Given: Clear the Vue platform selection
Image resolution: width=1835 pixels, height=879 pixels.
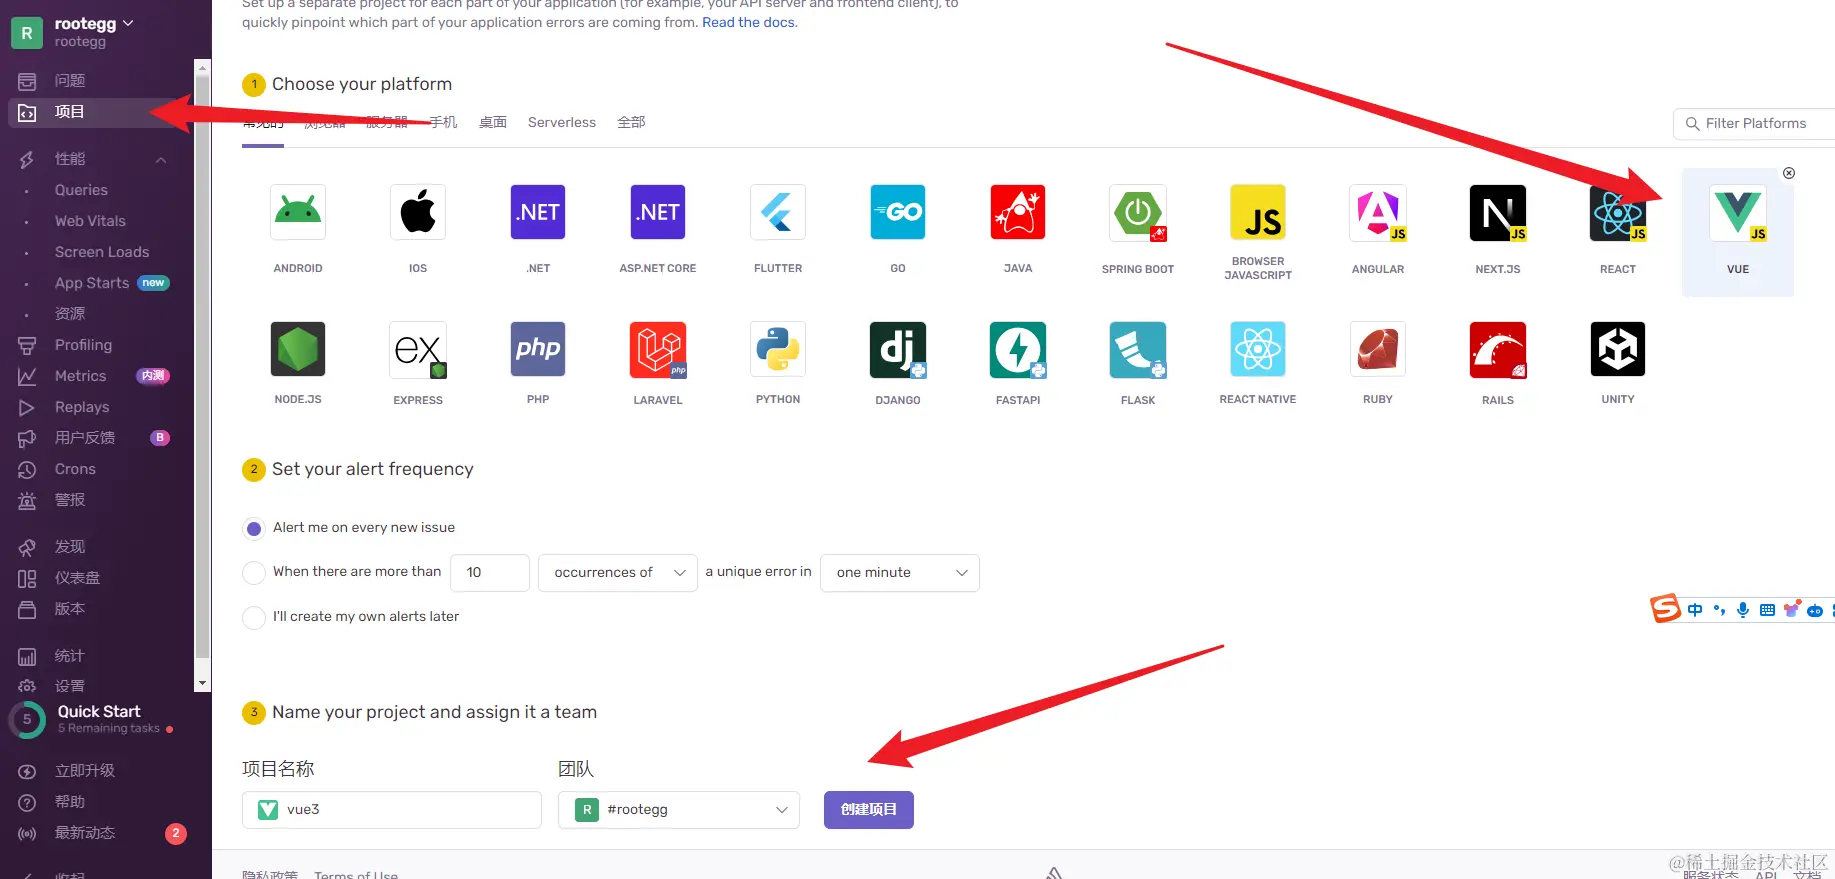Looking at the screenshot, I should point(1789,173).
